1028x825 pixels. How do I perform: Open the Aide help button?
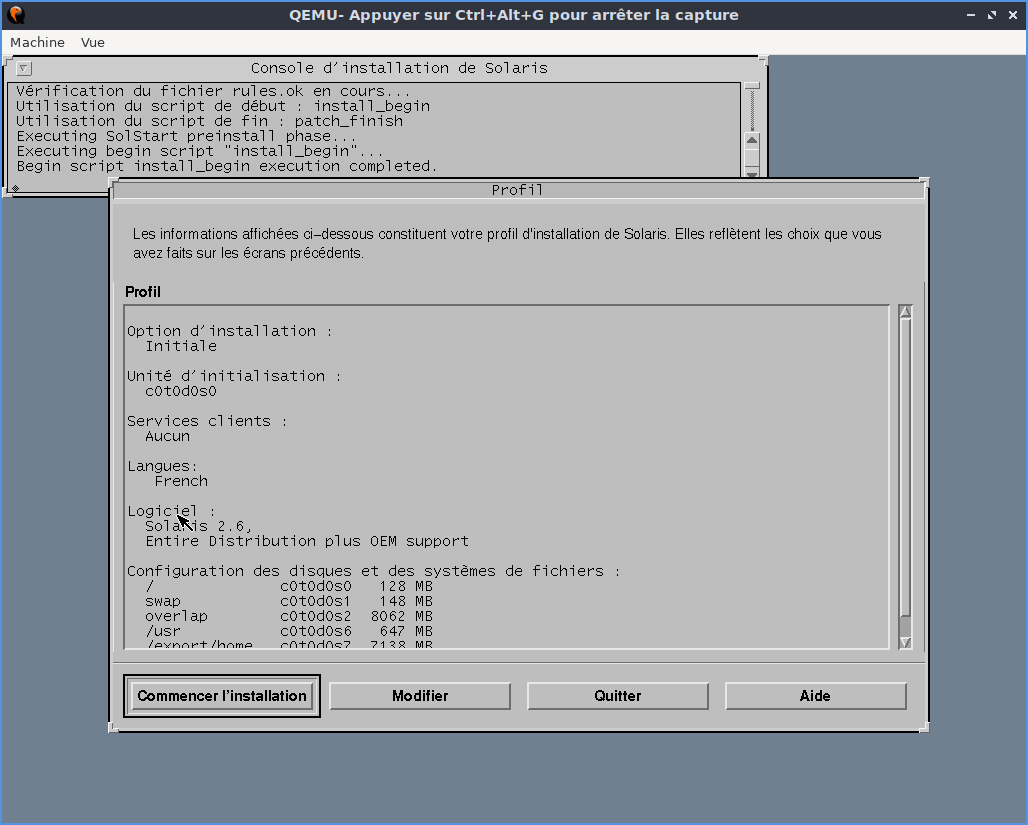pos(816,696)
